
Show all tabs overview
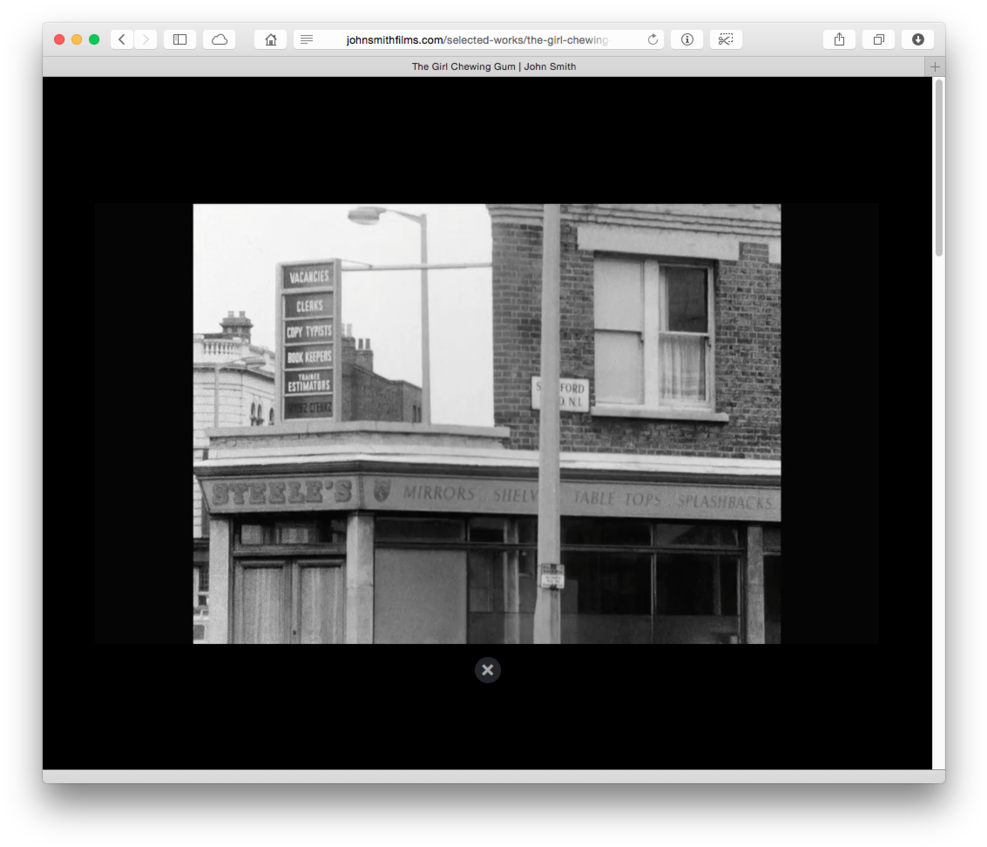pyautogui.click(x=879, y=40)
